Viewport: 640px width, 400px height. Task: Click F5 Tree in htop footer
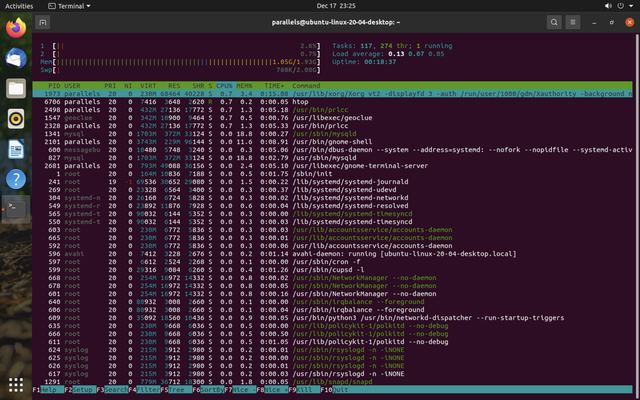[176, 390]
